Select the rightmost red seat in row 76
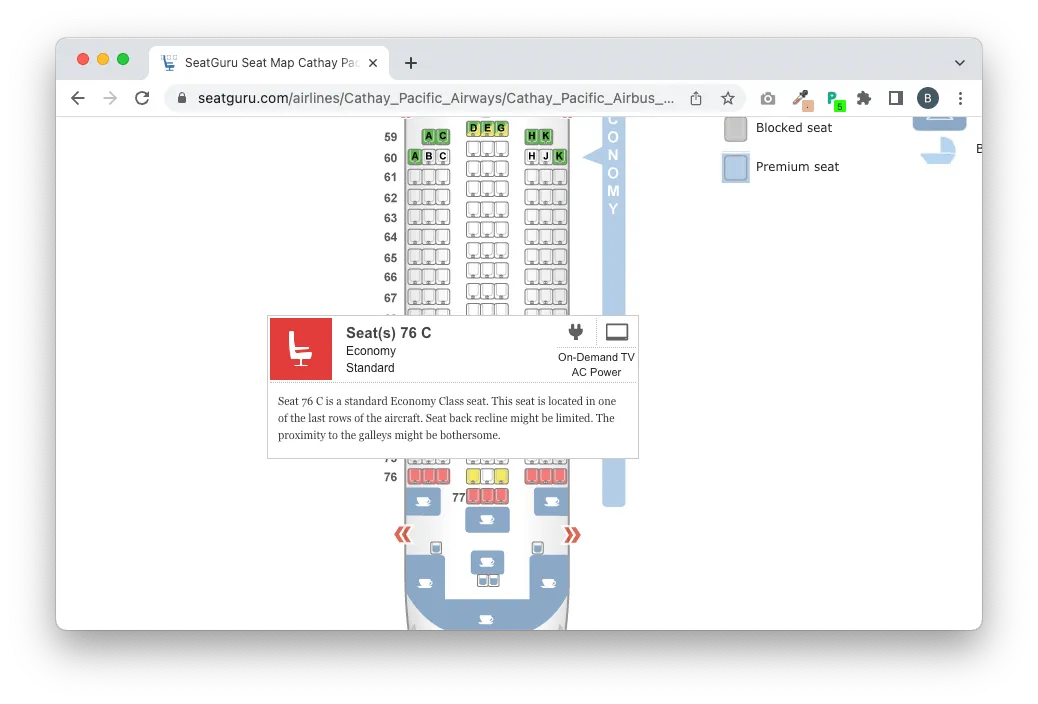 (x=560, y=476)
